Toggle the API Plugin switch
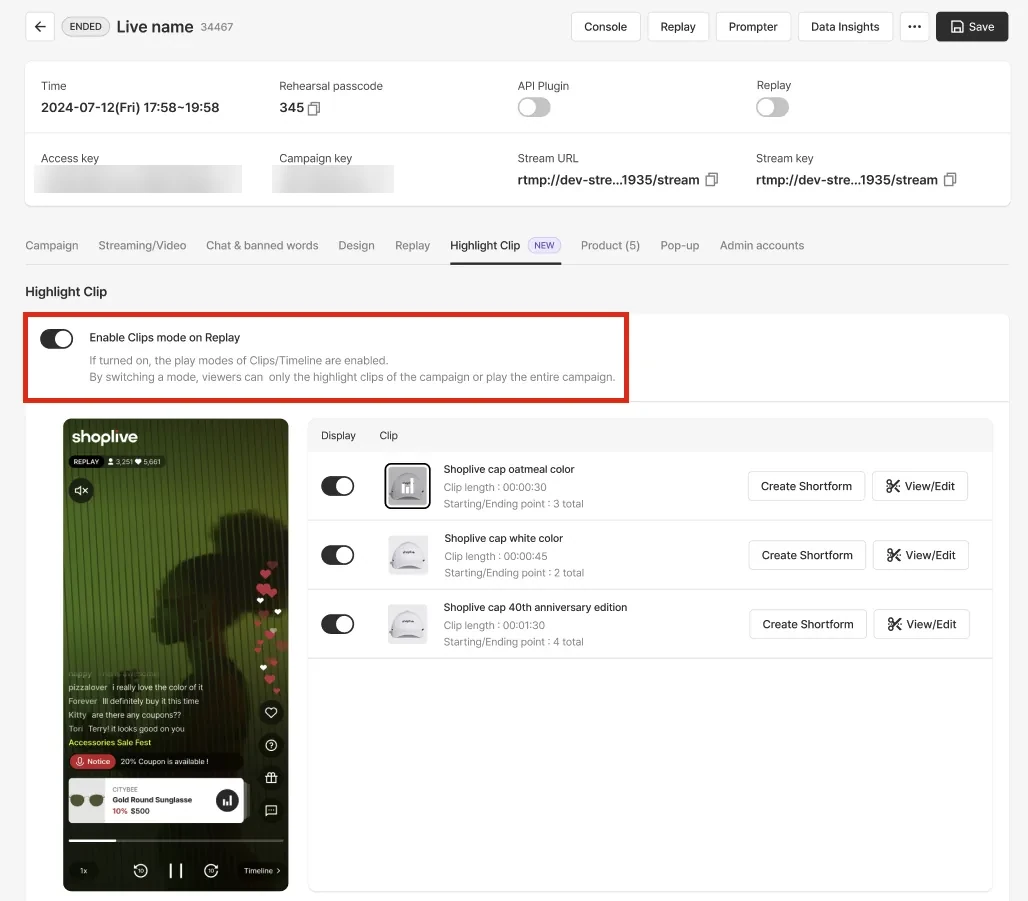The image size is (1028, 901). tap(534, 107)
